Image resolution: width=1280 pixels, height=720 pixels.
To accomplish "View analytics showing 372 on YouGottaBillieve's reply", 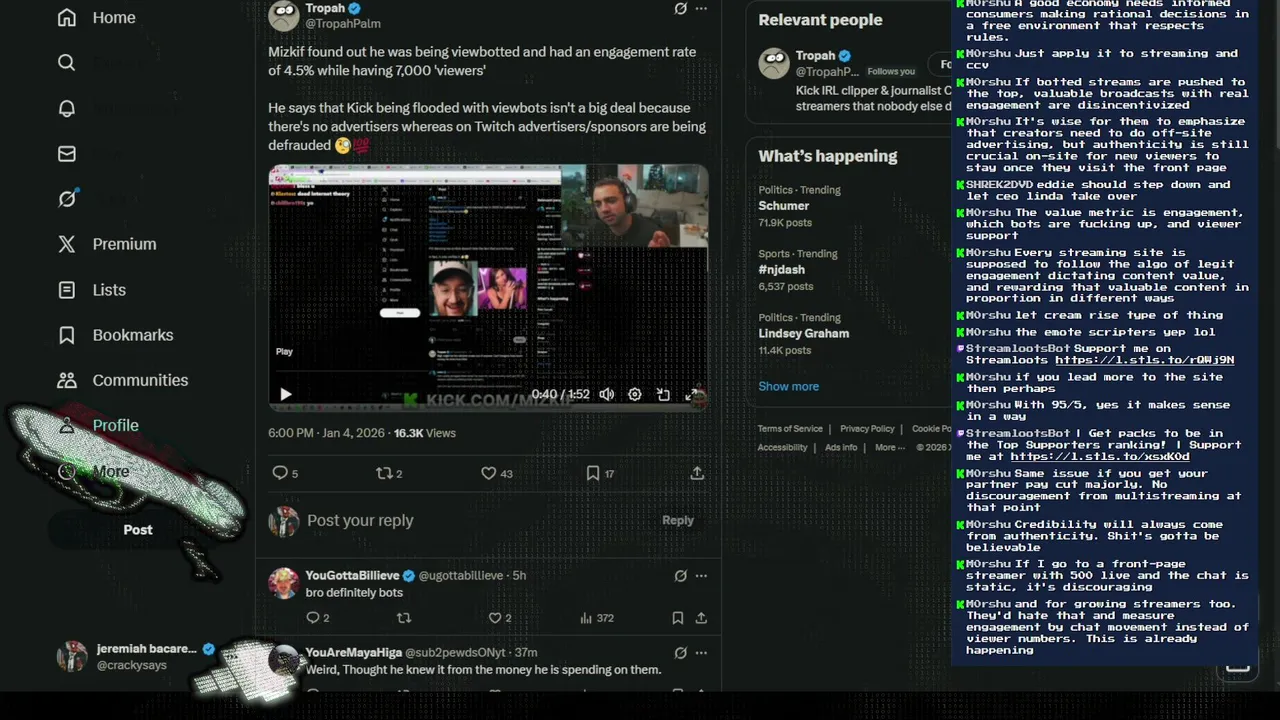I will tap(597, 618).
